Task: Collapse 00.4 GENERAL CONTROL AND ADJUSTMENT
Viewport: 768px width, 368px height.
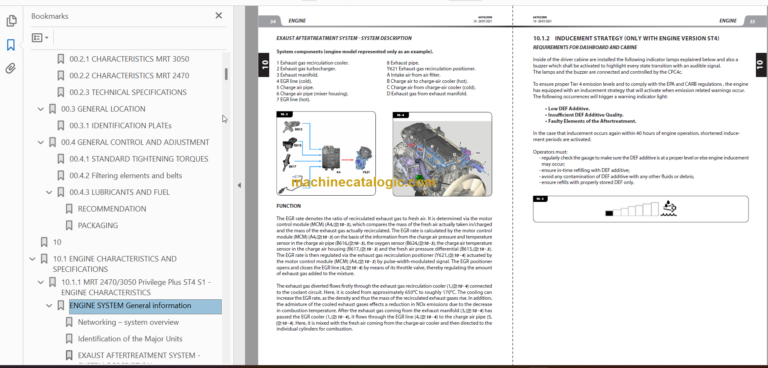Action: pos(41,142)
